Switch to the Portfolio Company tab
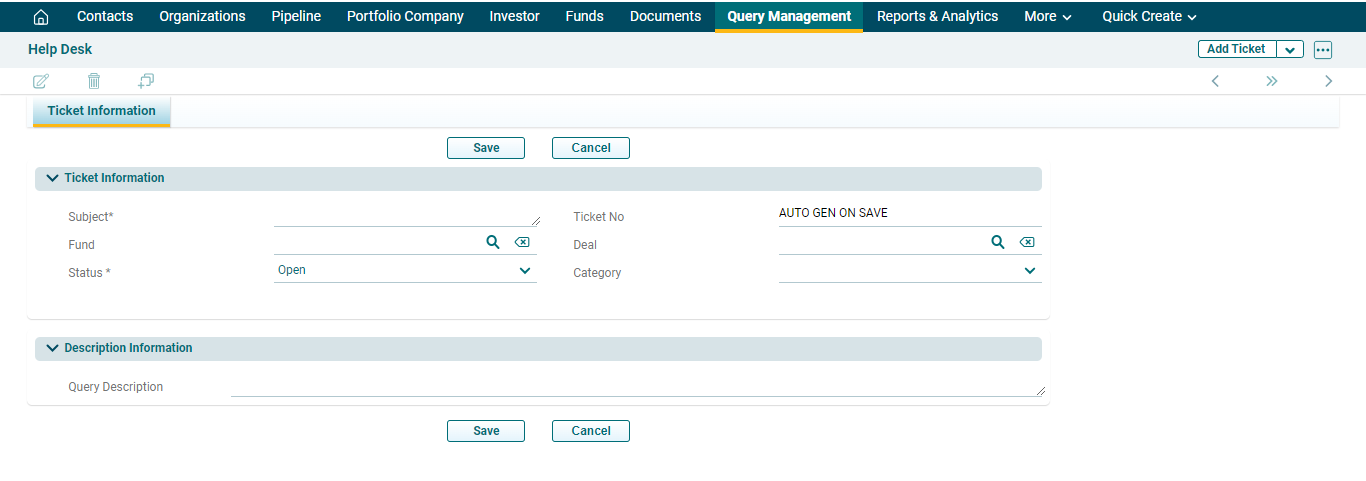Image resolution: width=1366 pixels, height=481 pixels. tap(405, 16)
